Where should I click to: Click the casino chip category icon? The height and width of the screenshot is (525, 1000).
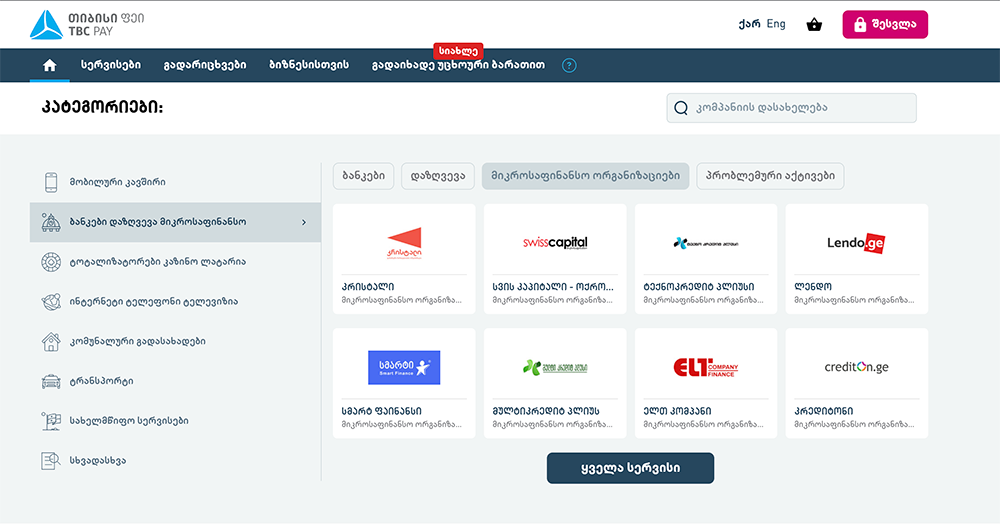click(x=51, y=262)
